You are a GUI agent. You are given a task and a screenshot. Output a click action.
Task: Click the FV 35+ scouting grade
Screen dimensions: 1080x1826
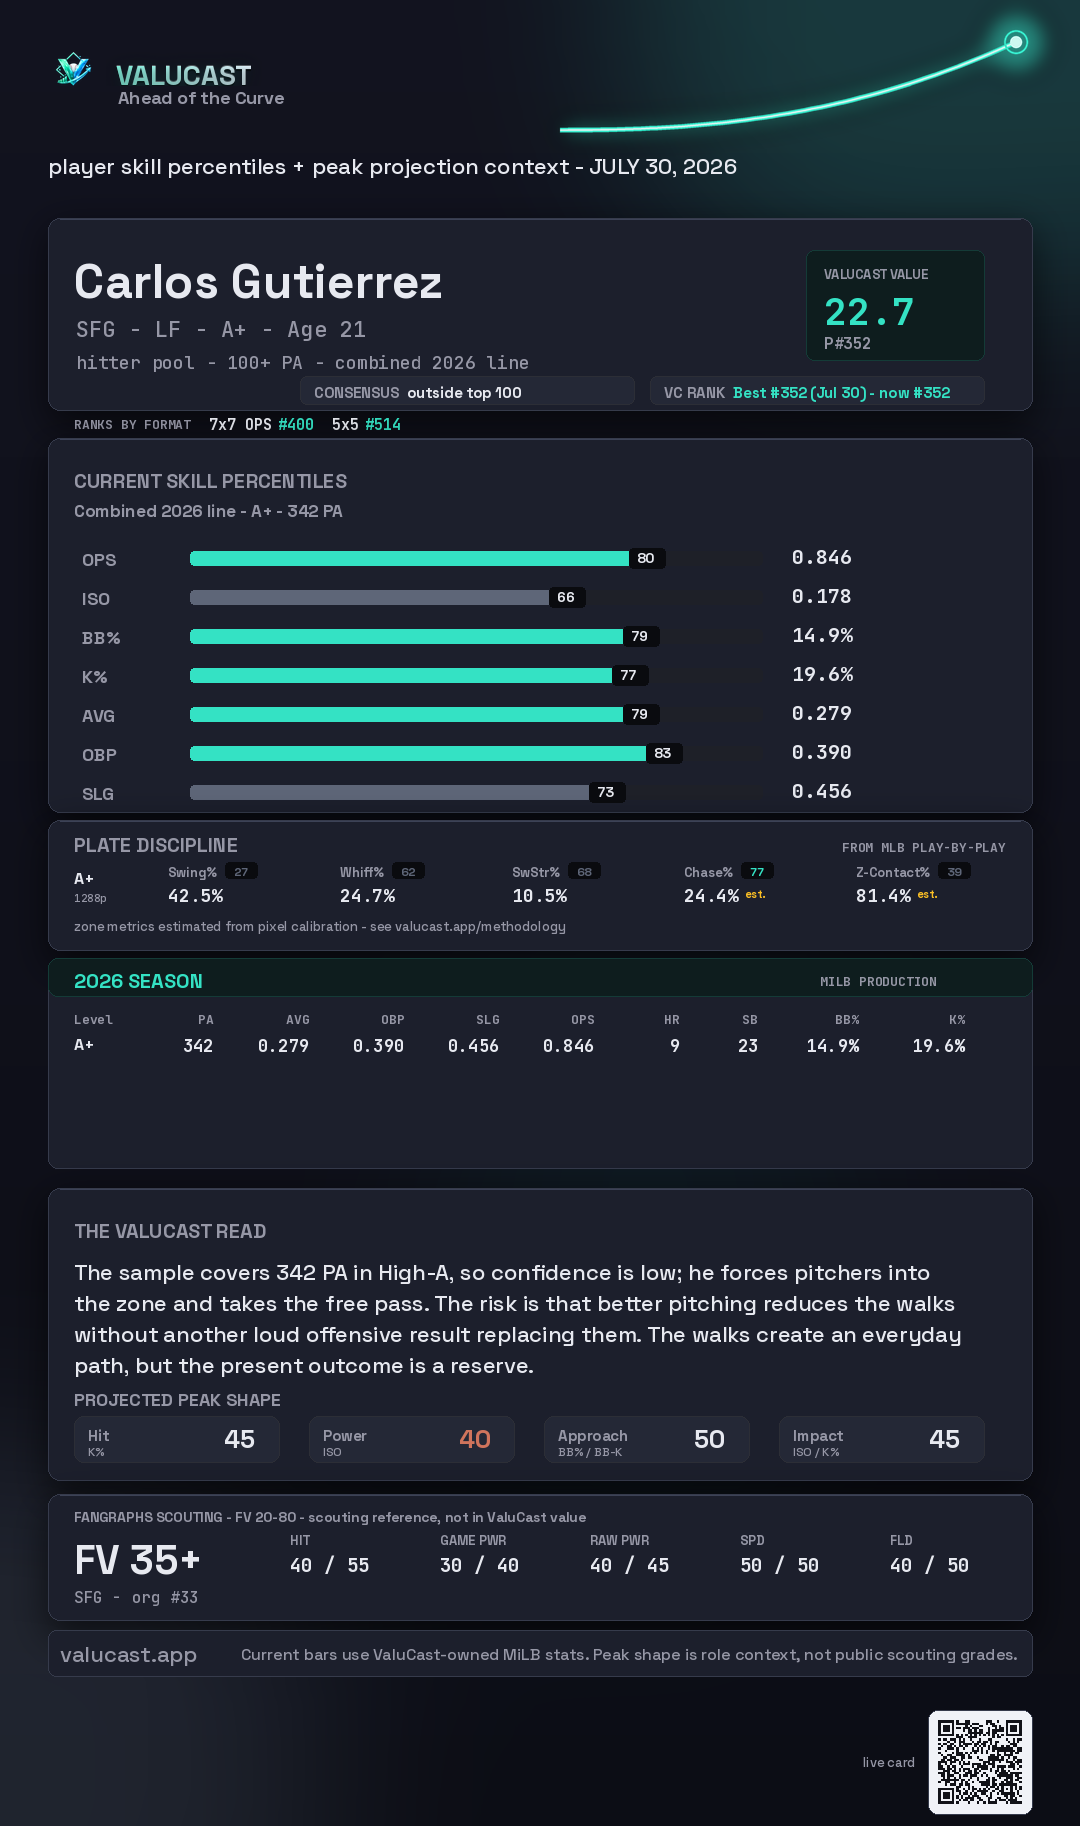tap(137, 1560)
